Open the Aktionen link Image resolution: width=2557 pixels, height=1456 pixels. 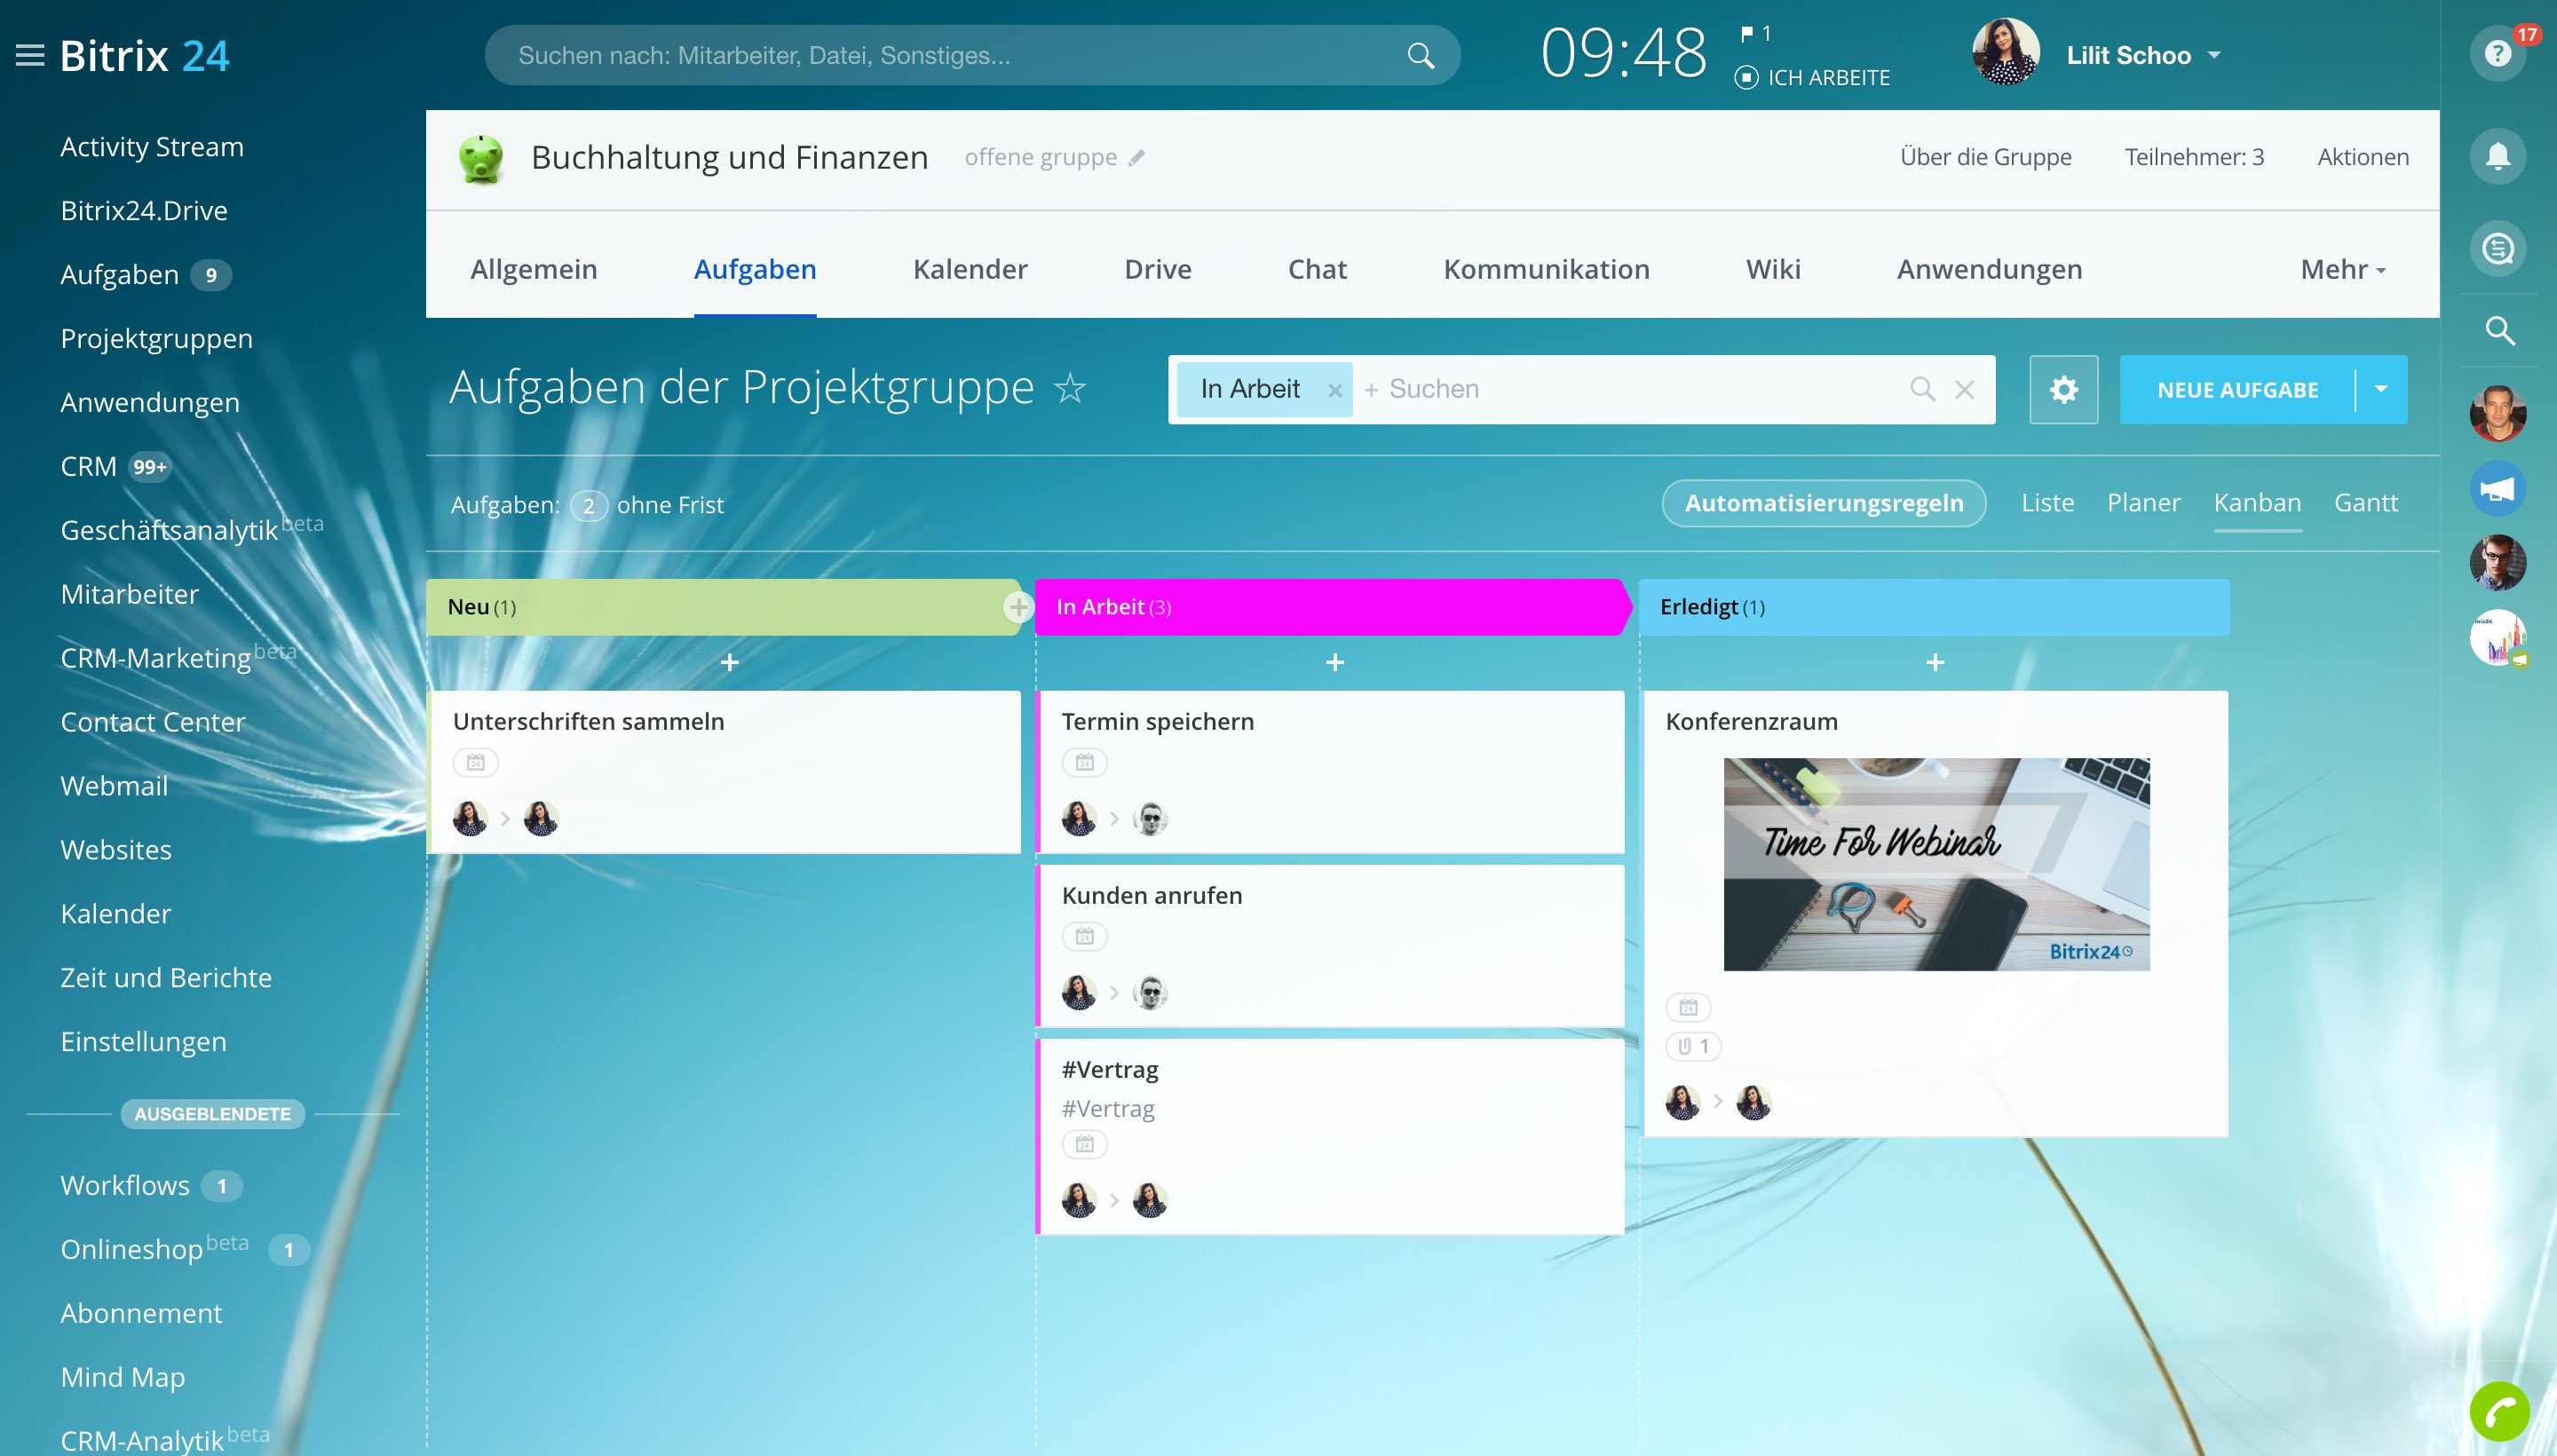coord(2363,158)
